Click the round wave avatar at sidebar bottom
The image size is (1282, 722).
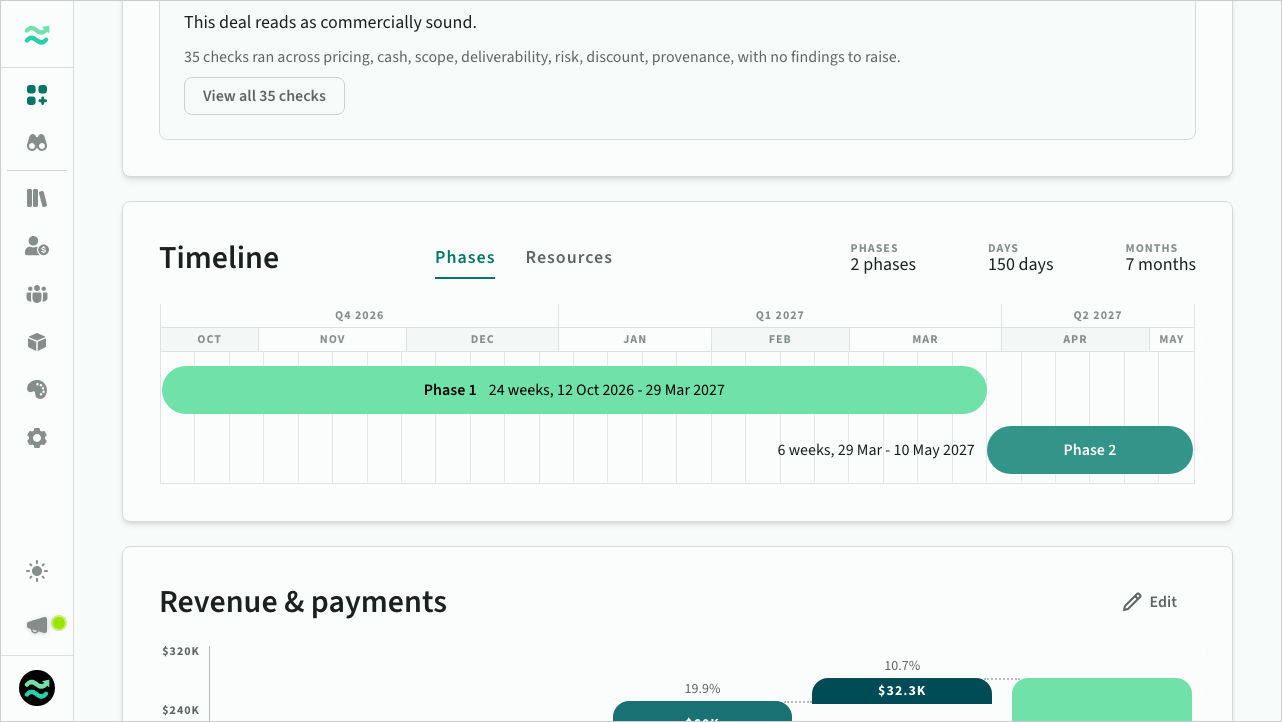[37, 688]
